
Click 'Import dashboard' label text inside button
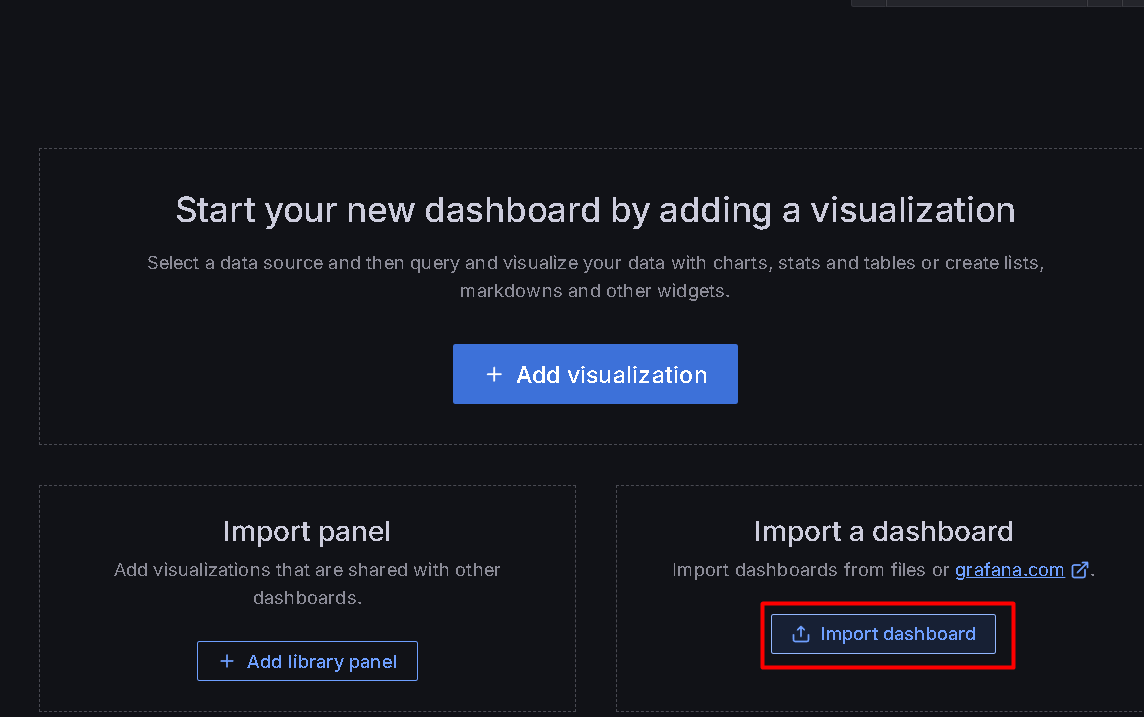click(x=897, y=634)
